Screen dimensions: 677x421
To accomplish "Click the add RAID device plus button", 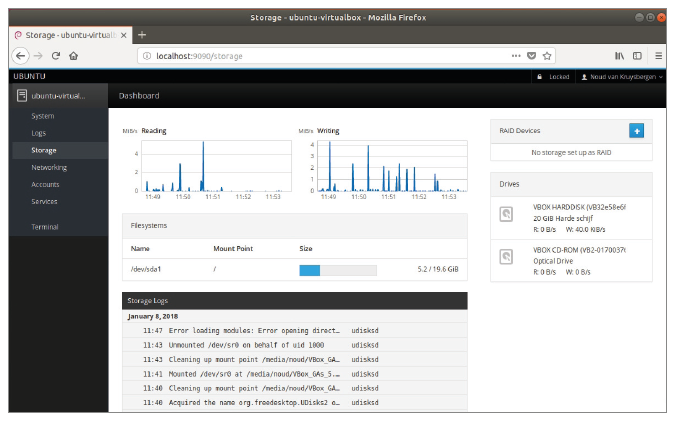I will click(x=636, y=130).
